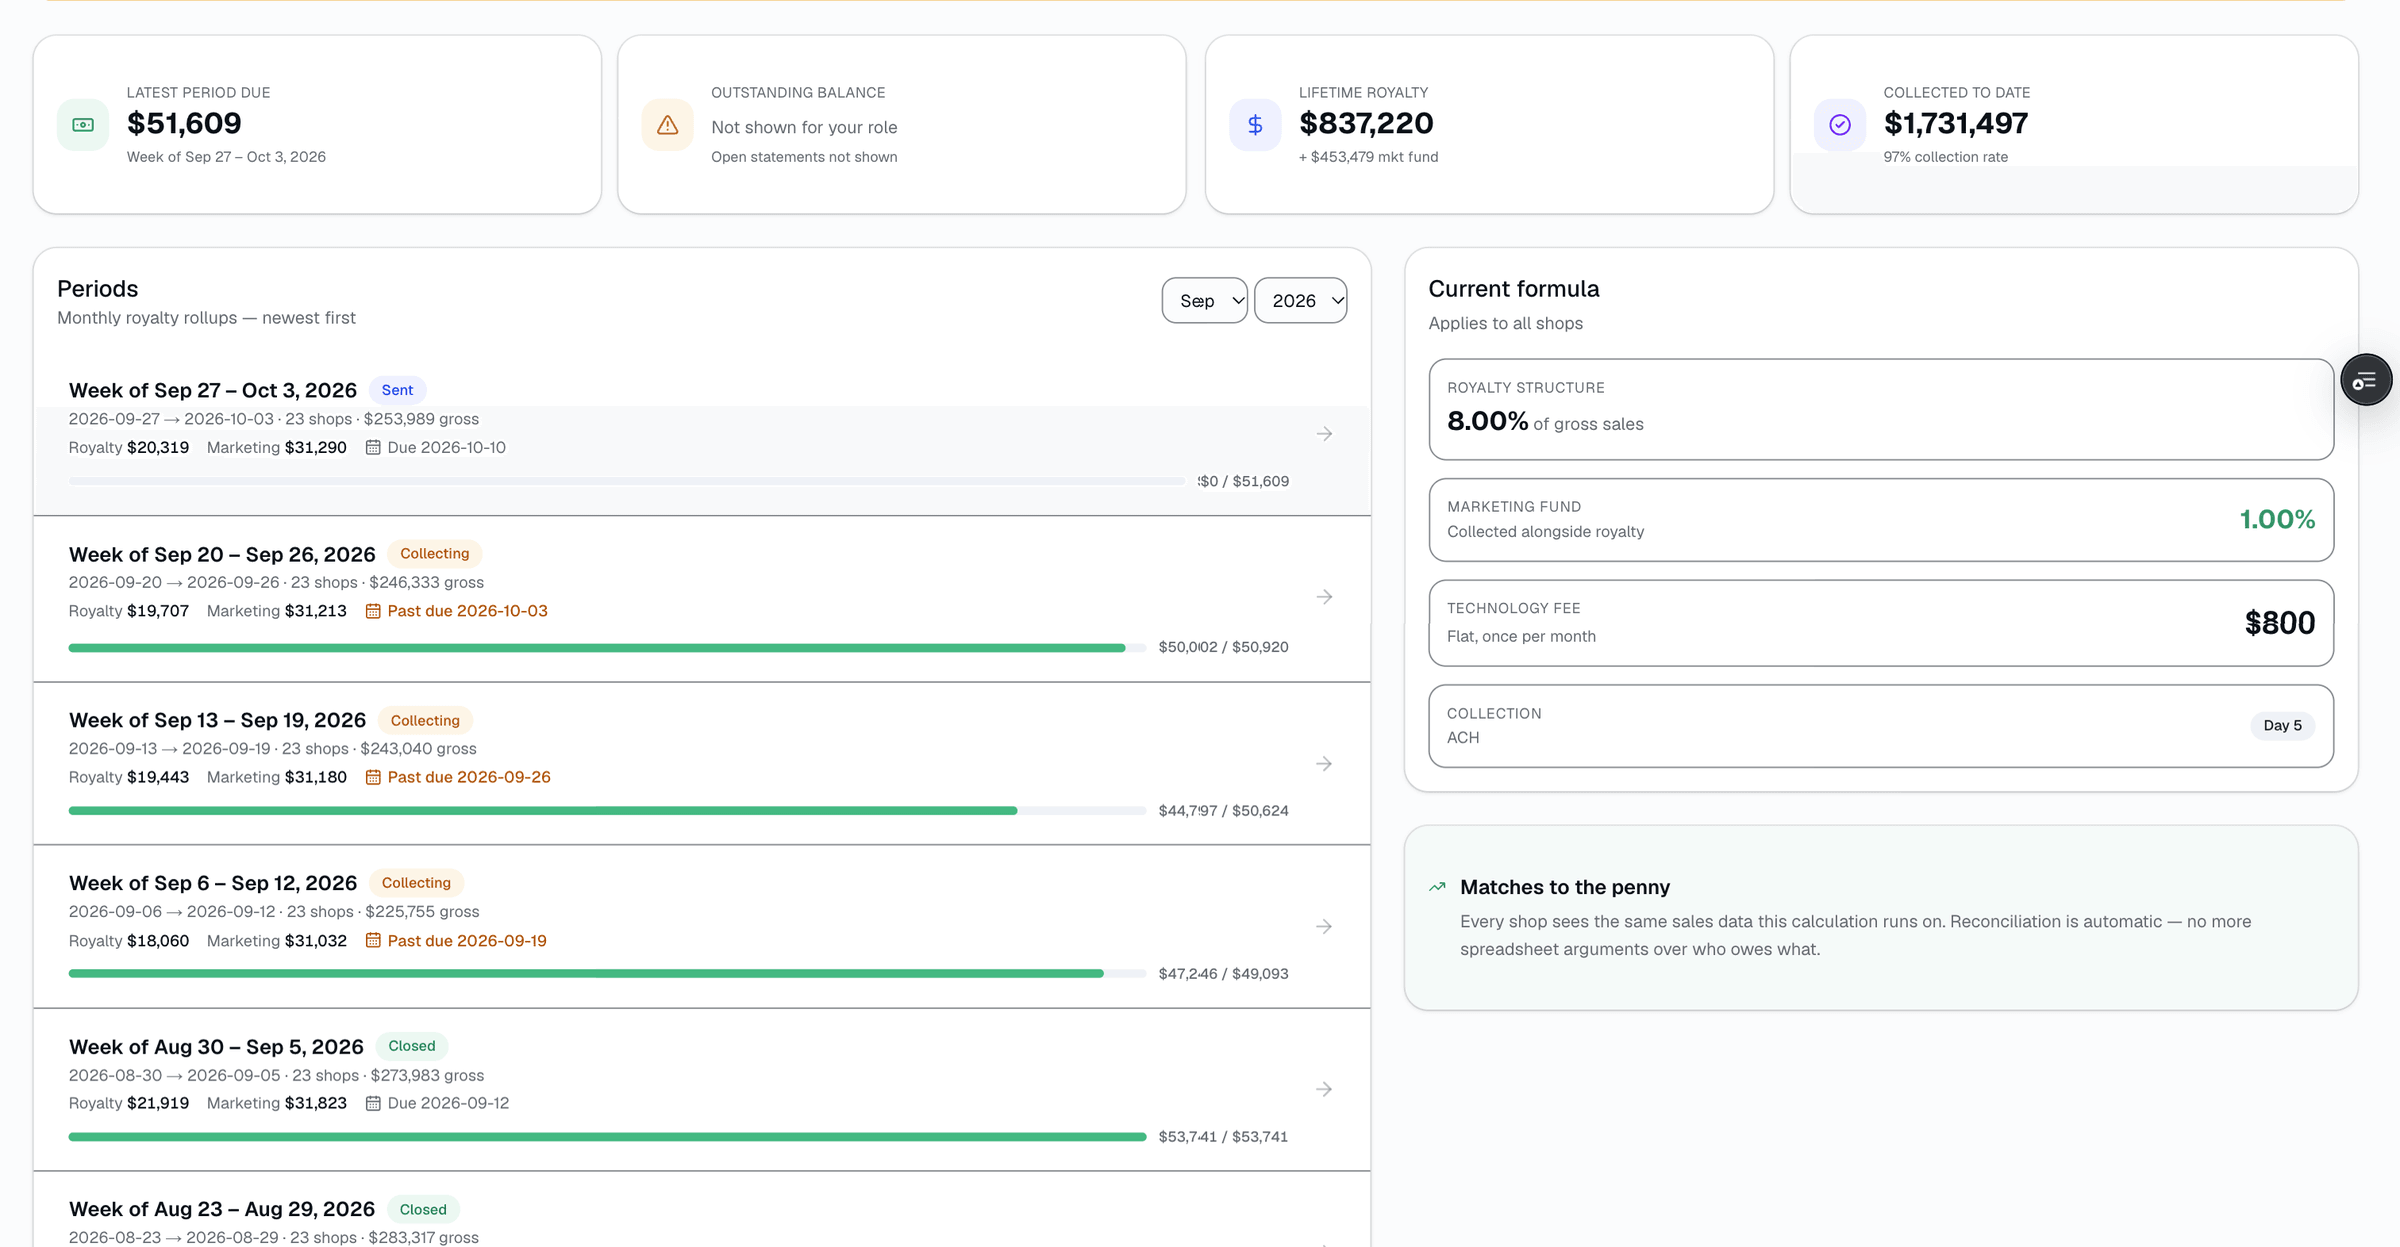
Task: Select Week of Sep 20 – Sep 26, 2026 title
Action: point(222,554)
